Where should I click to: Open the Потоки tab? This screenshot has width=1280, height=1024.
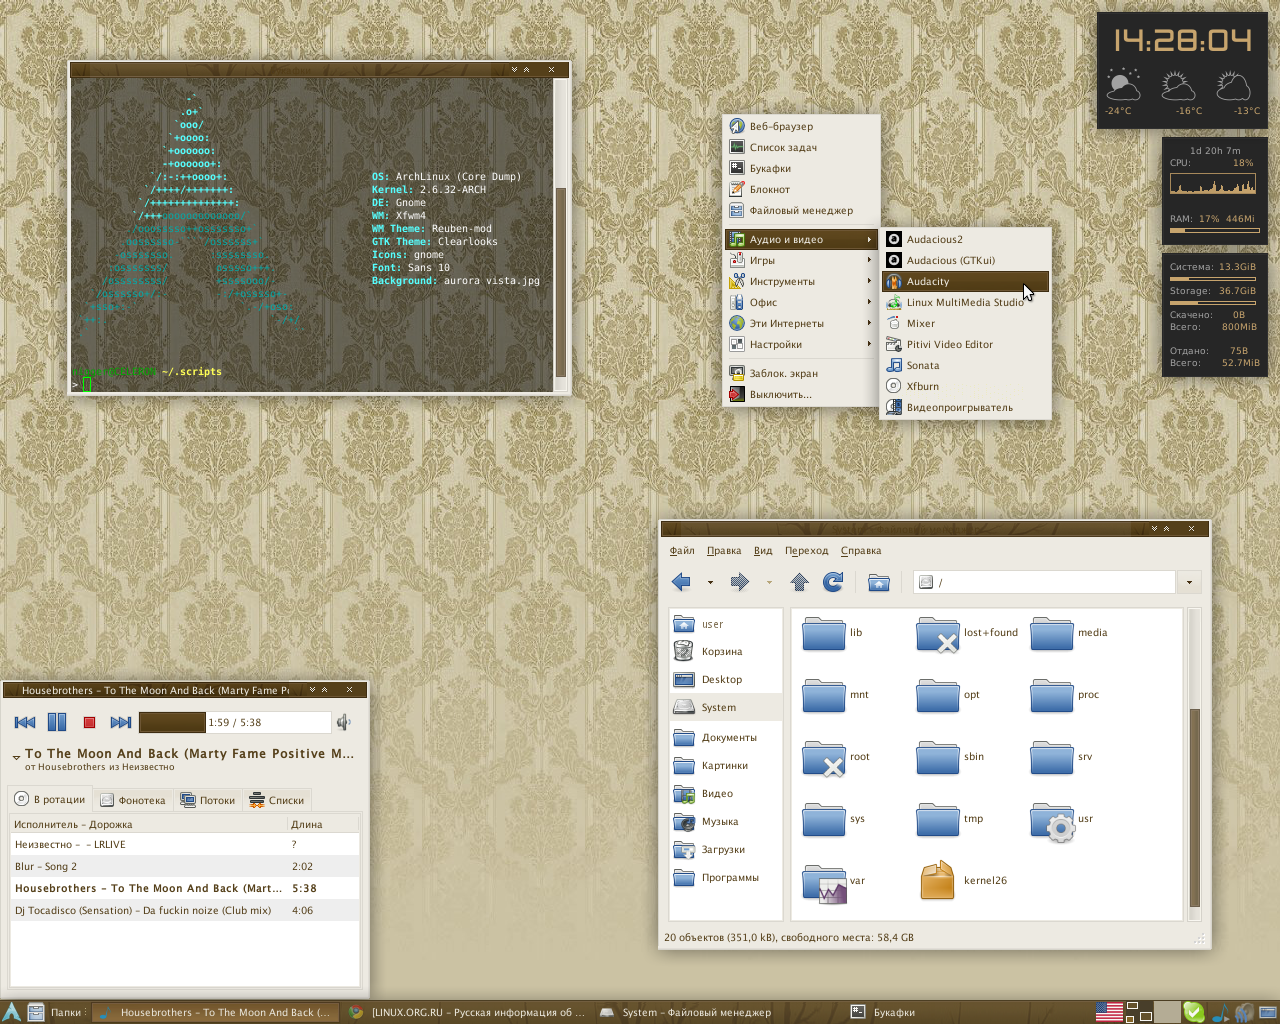click(208, 800)
